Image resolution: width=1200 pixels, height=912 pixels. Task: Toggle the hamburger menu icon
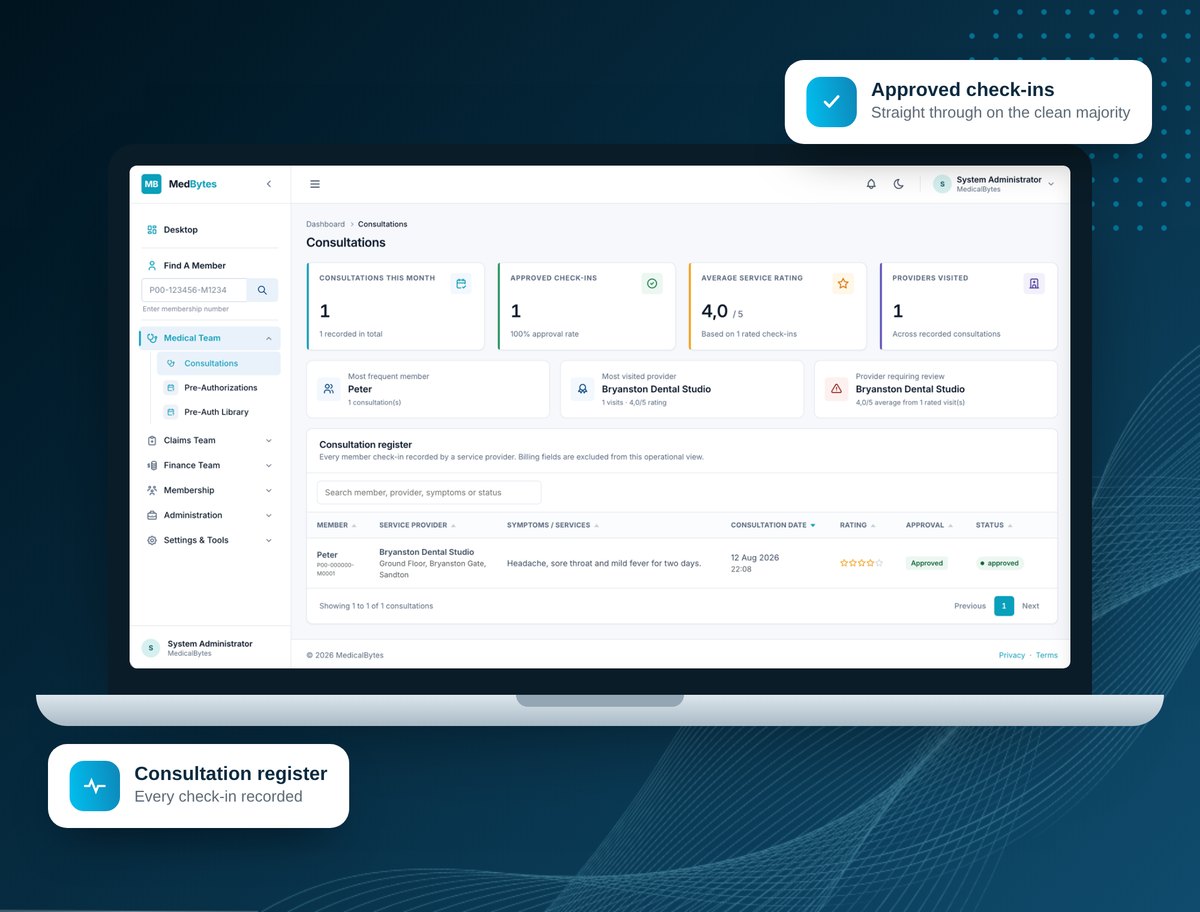[x=315, y=184]
